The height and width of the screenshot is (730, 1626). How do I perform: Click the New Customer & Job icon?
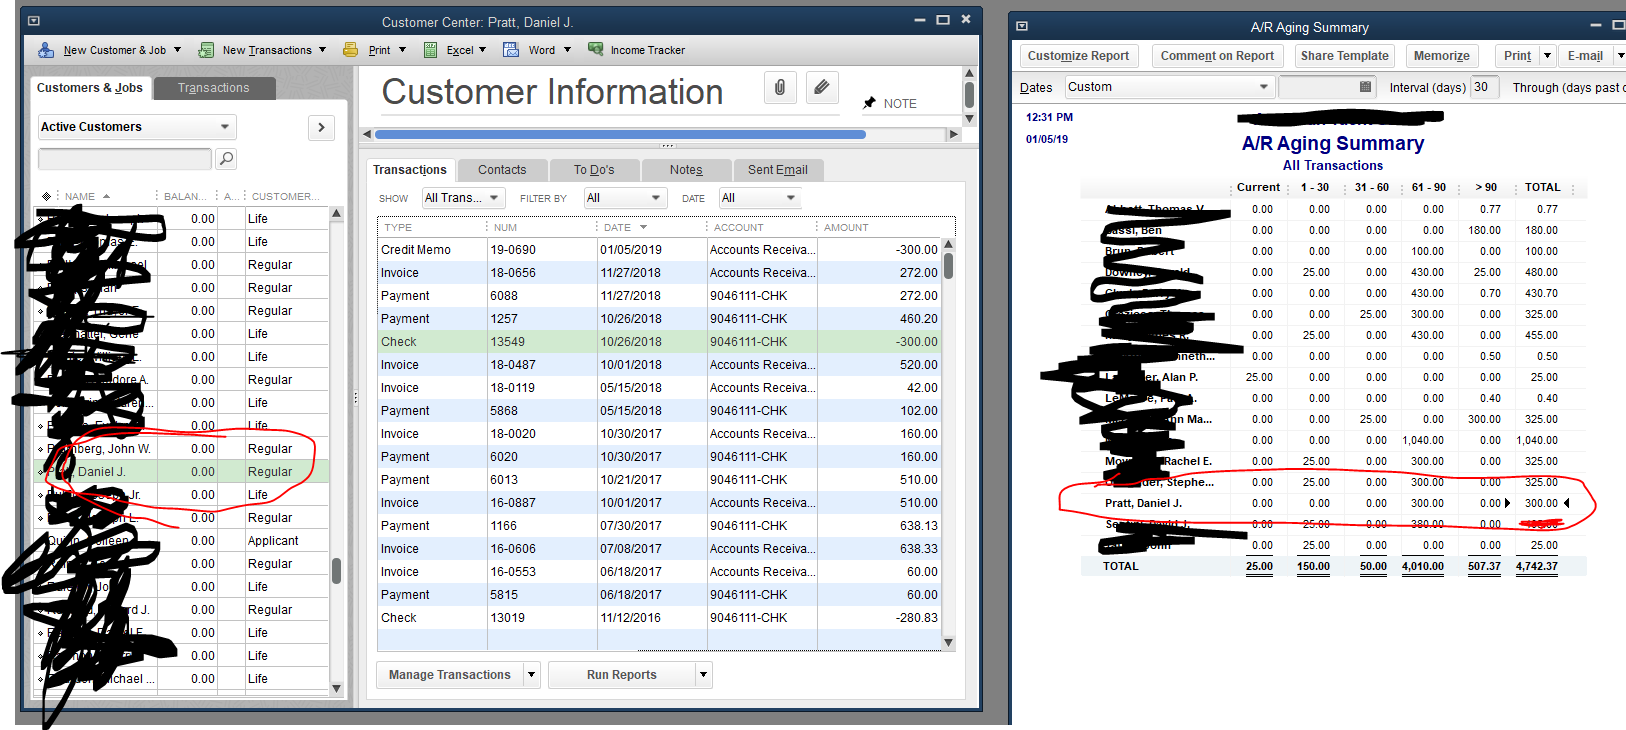(x=46, y=50)
